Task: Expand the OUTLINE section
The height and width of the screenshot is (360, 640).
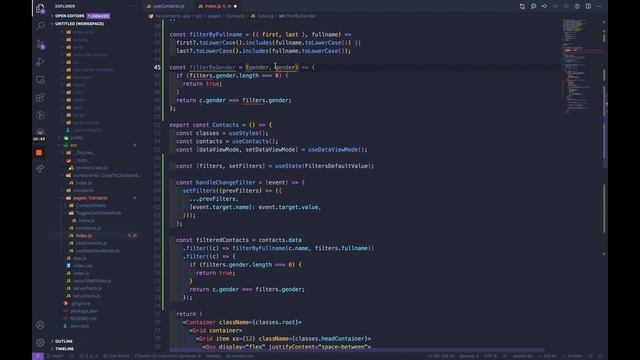Action: [x=64, y=341]
